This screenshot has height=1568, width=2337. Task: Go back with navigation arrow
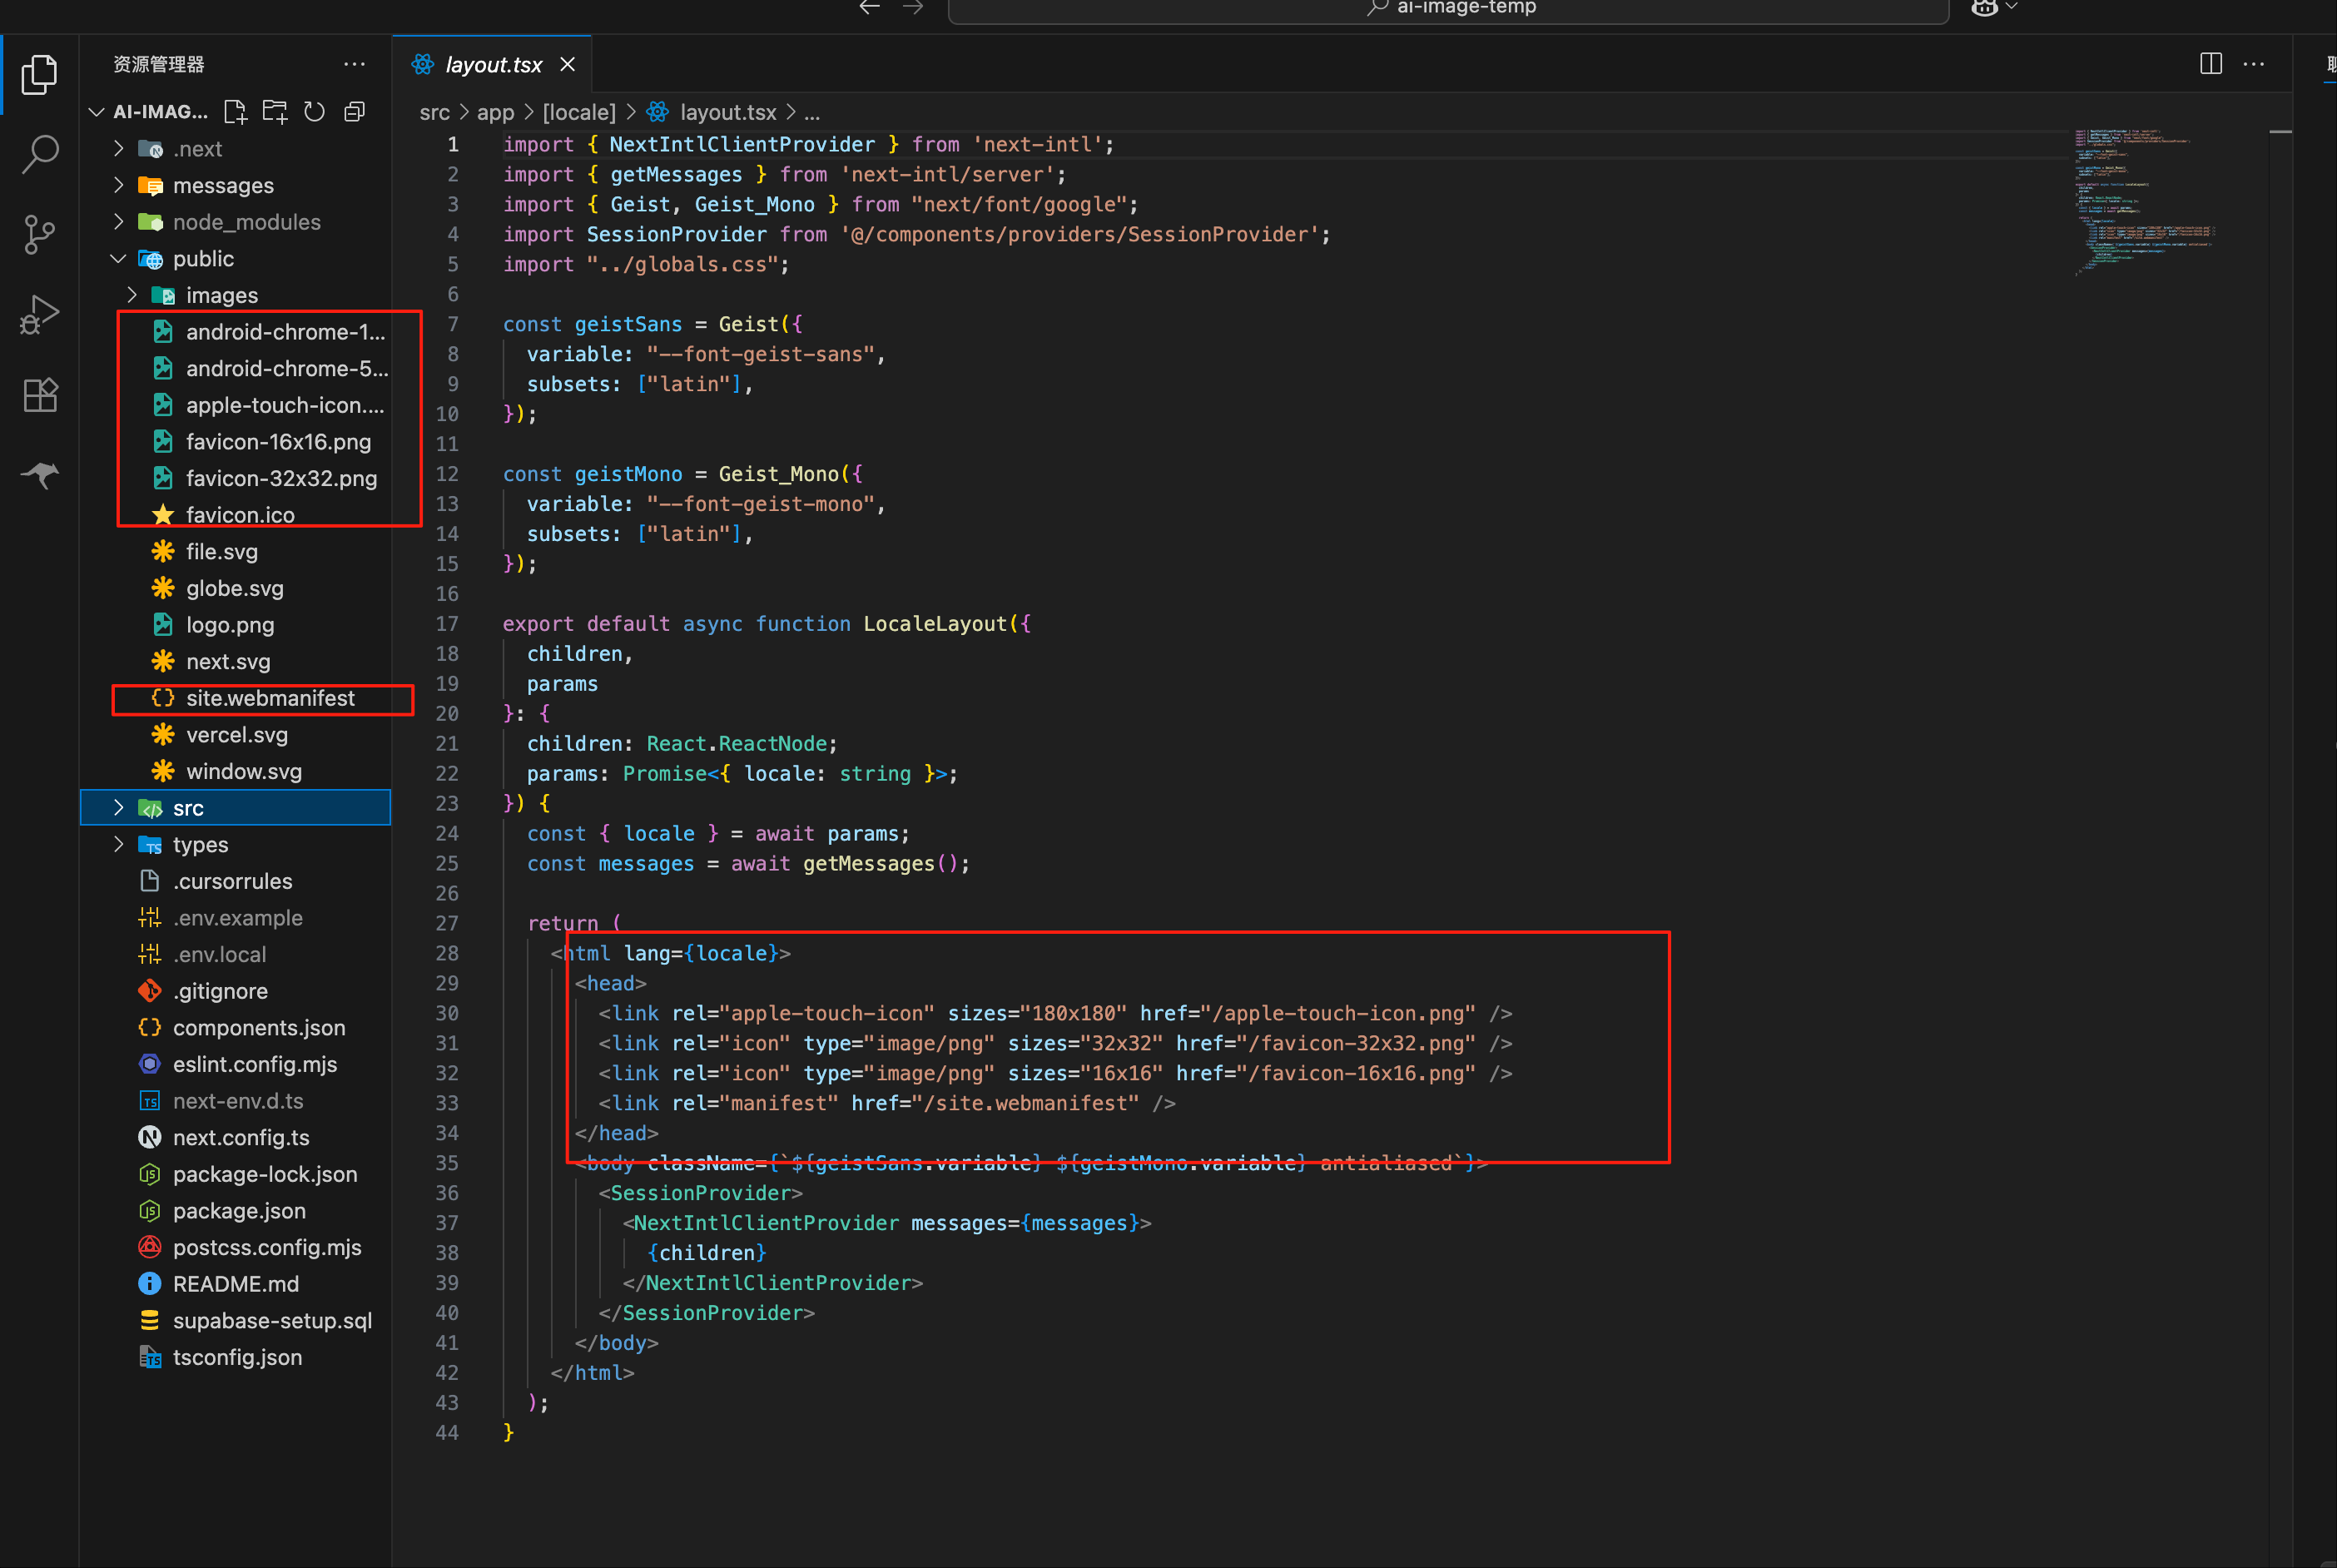click(x=869, y=7)
